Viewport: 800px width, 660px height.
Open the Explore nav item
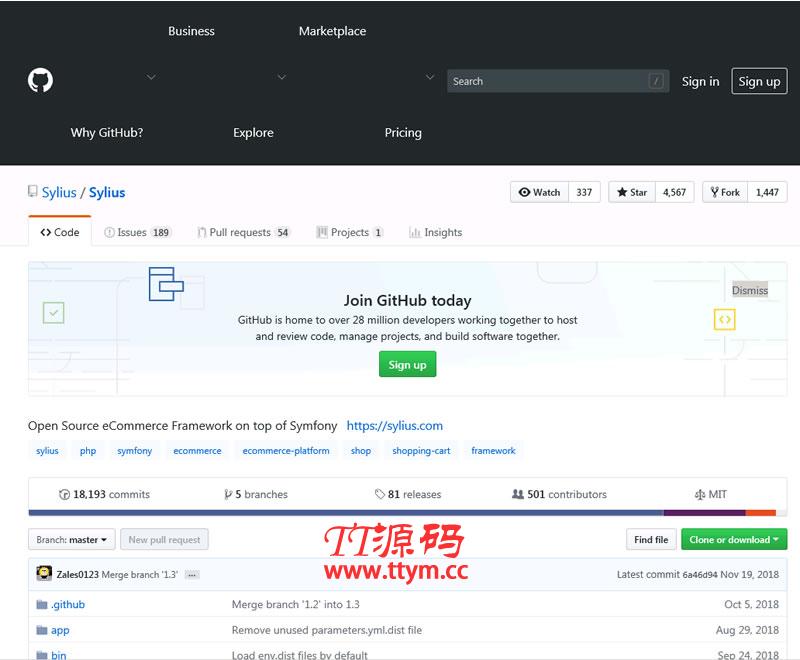(253, 133)
